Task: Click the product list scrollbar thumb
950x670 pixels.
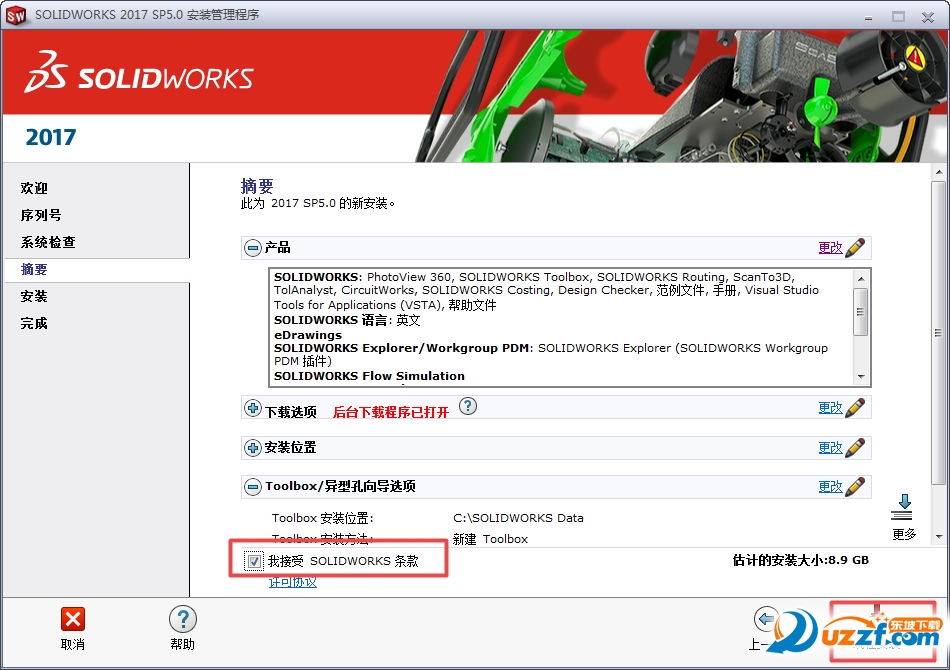Action: (860, 311)
